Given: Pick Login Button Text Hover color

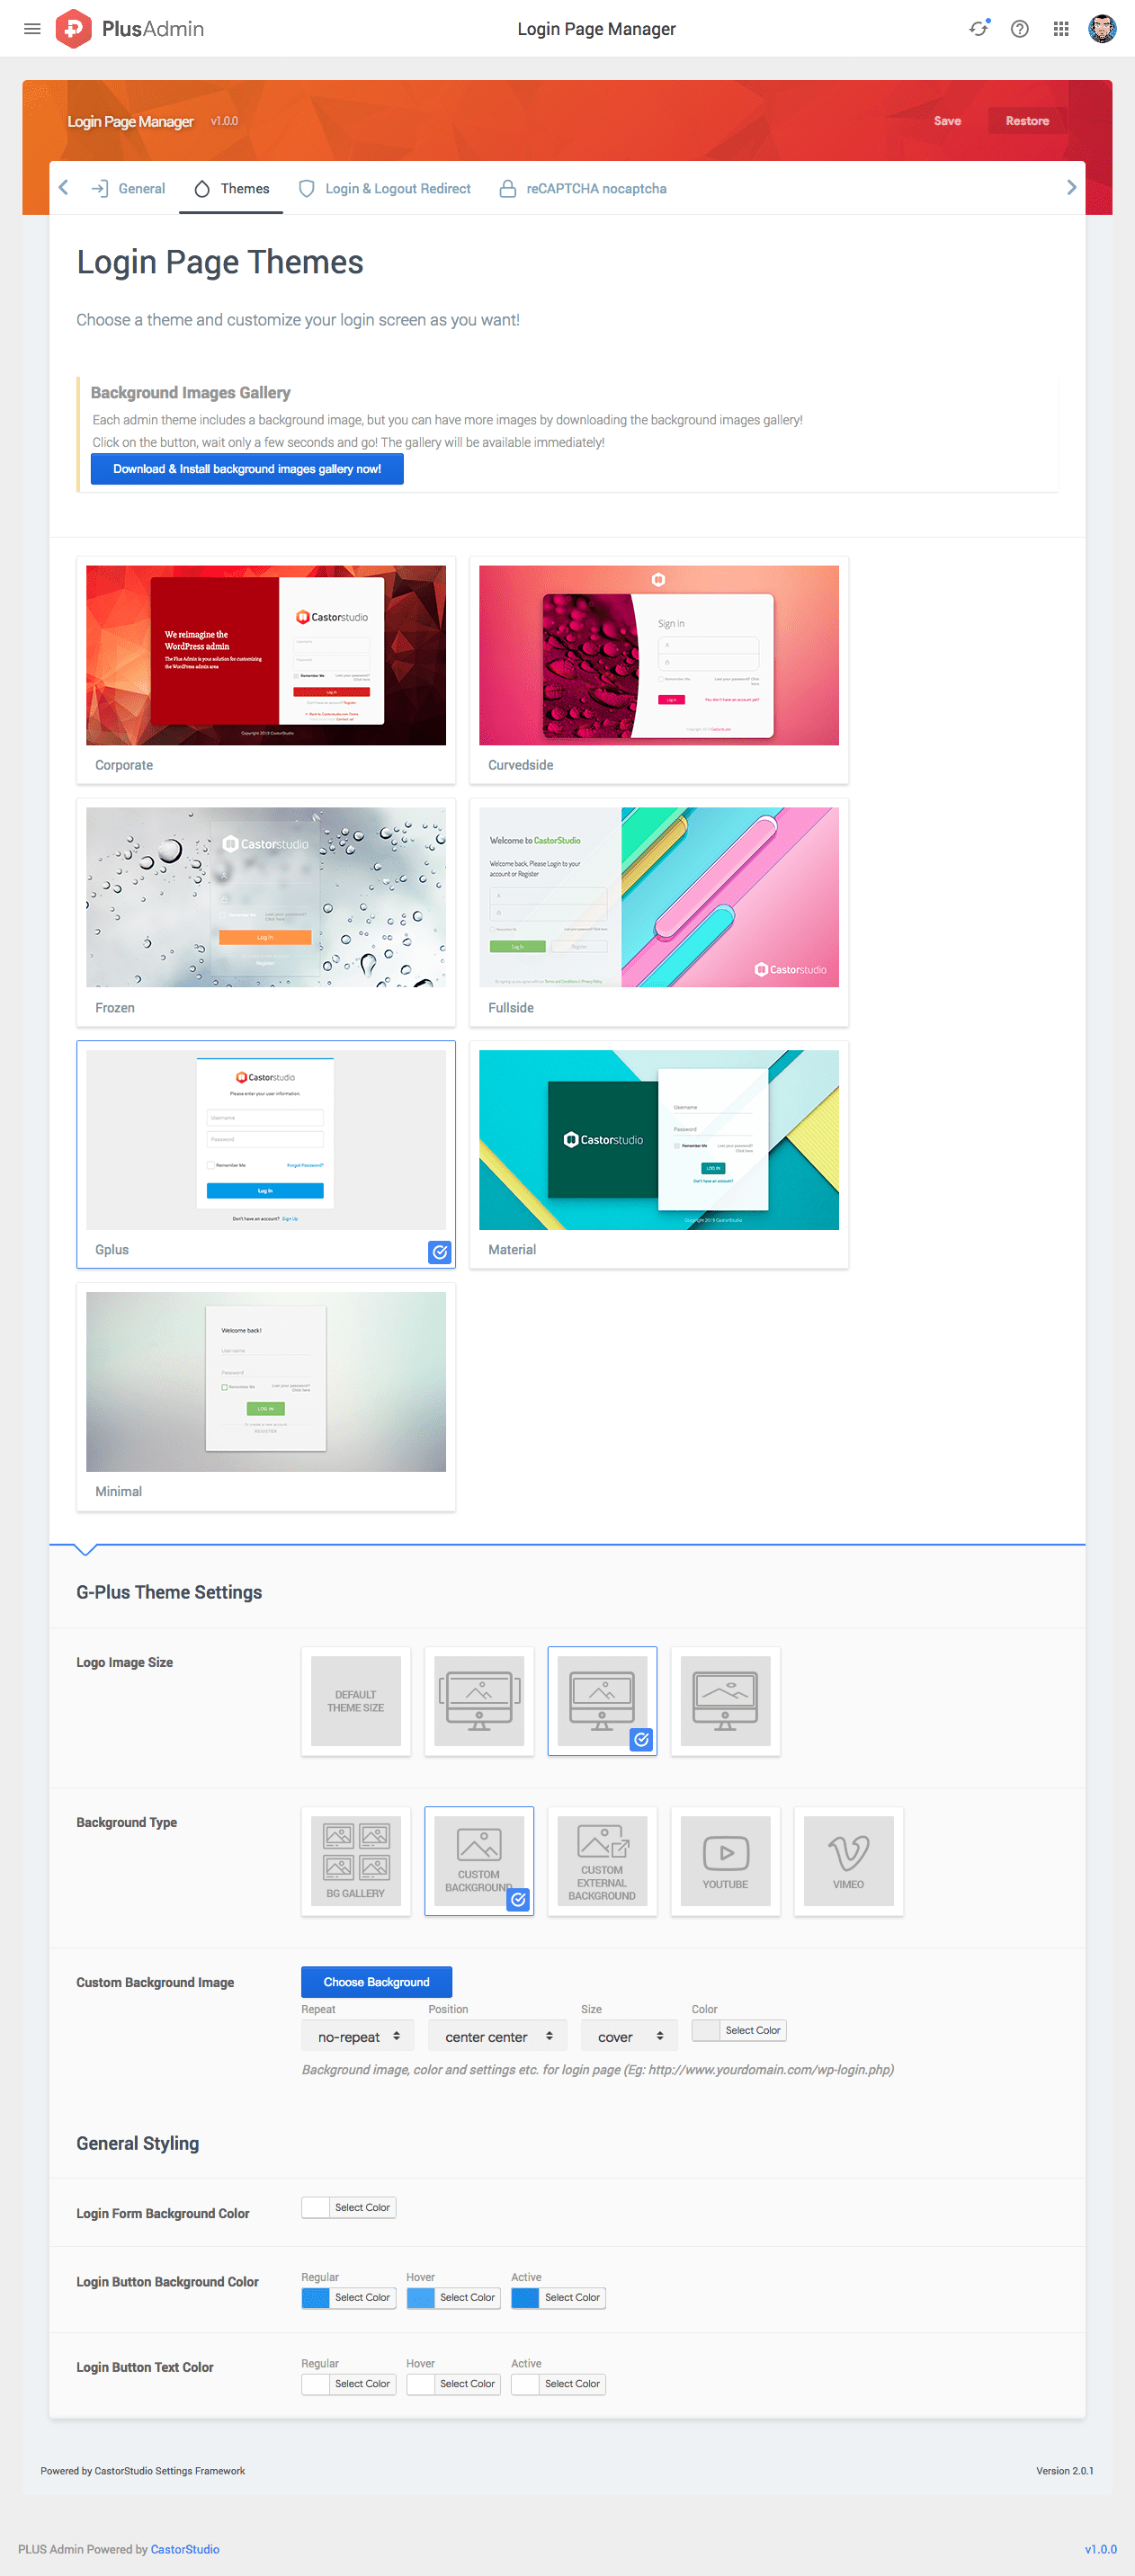Looking at the screenshot, I should tap(454, 2384).
